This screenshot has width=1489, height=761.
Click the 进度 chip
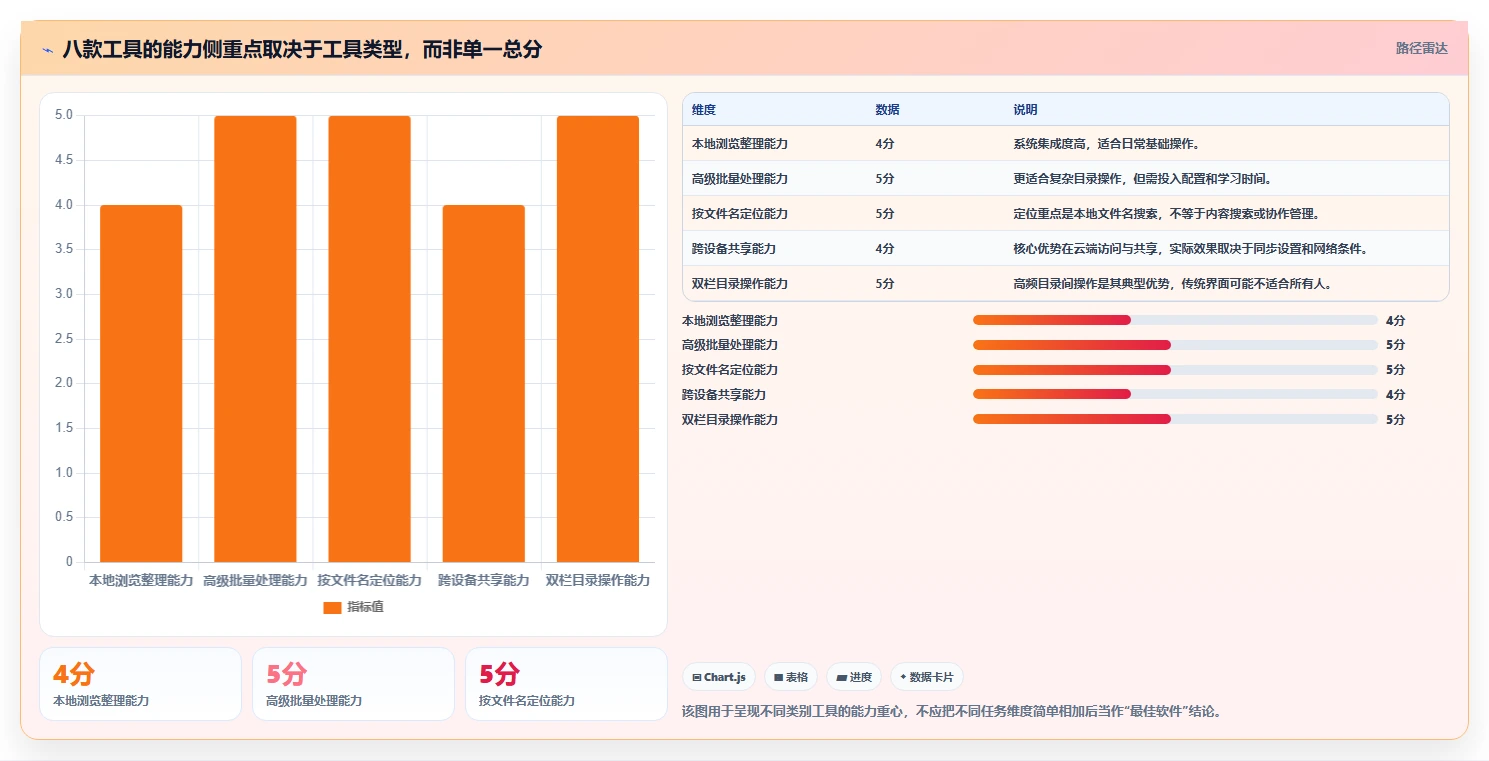click(x=853, y=677)
